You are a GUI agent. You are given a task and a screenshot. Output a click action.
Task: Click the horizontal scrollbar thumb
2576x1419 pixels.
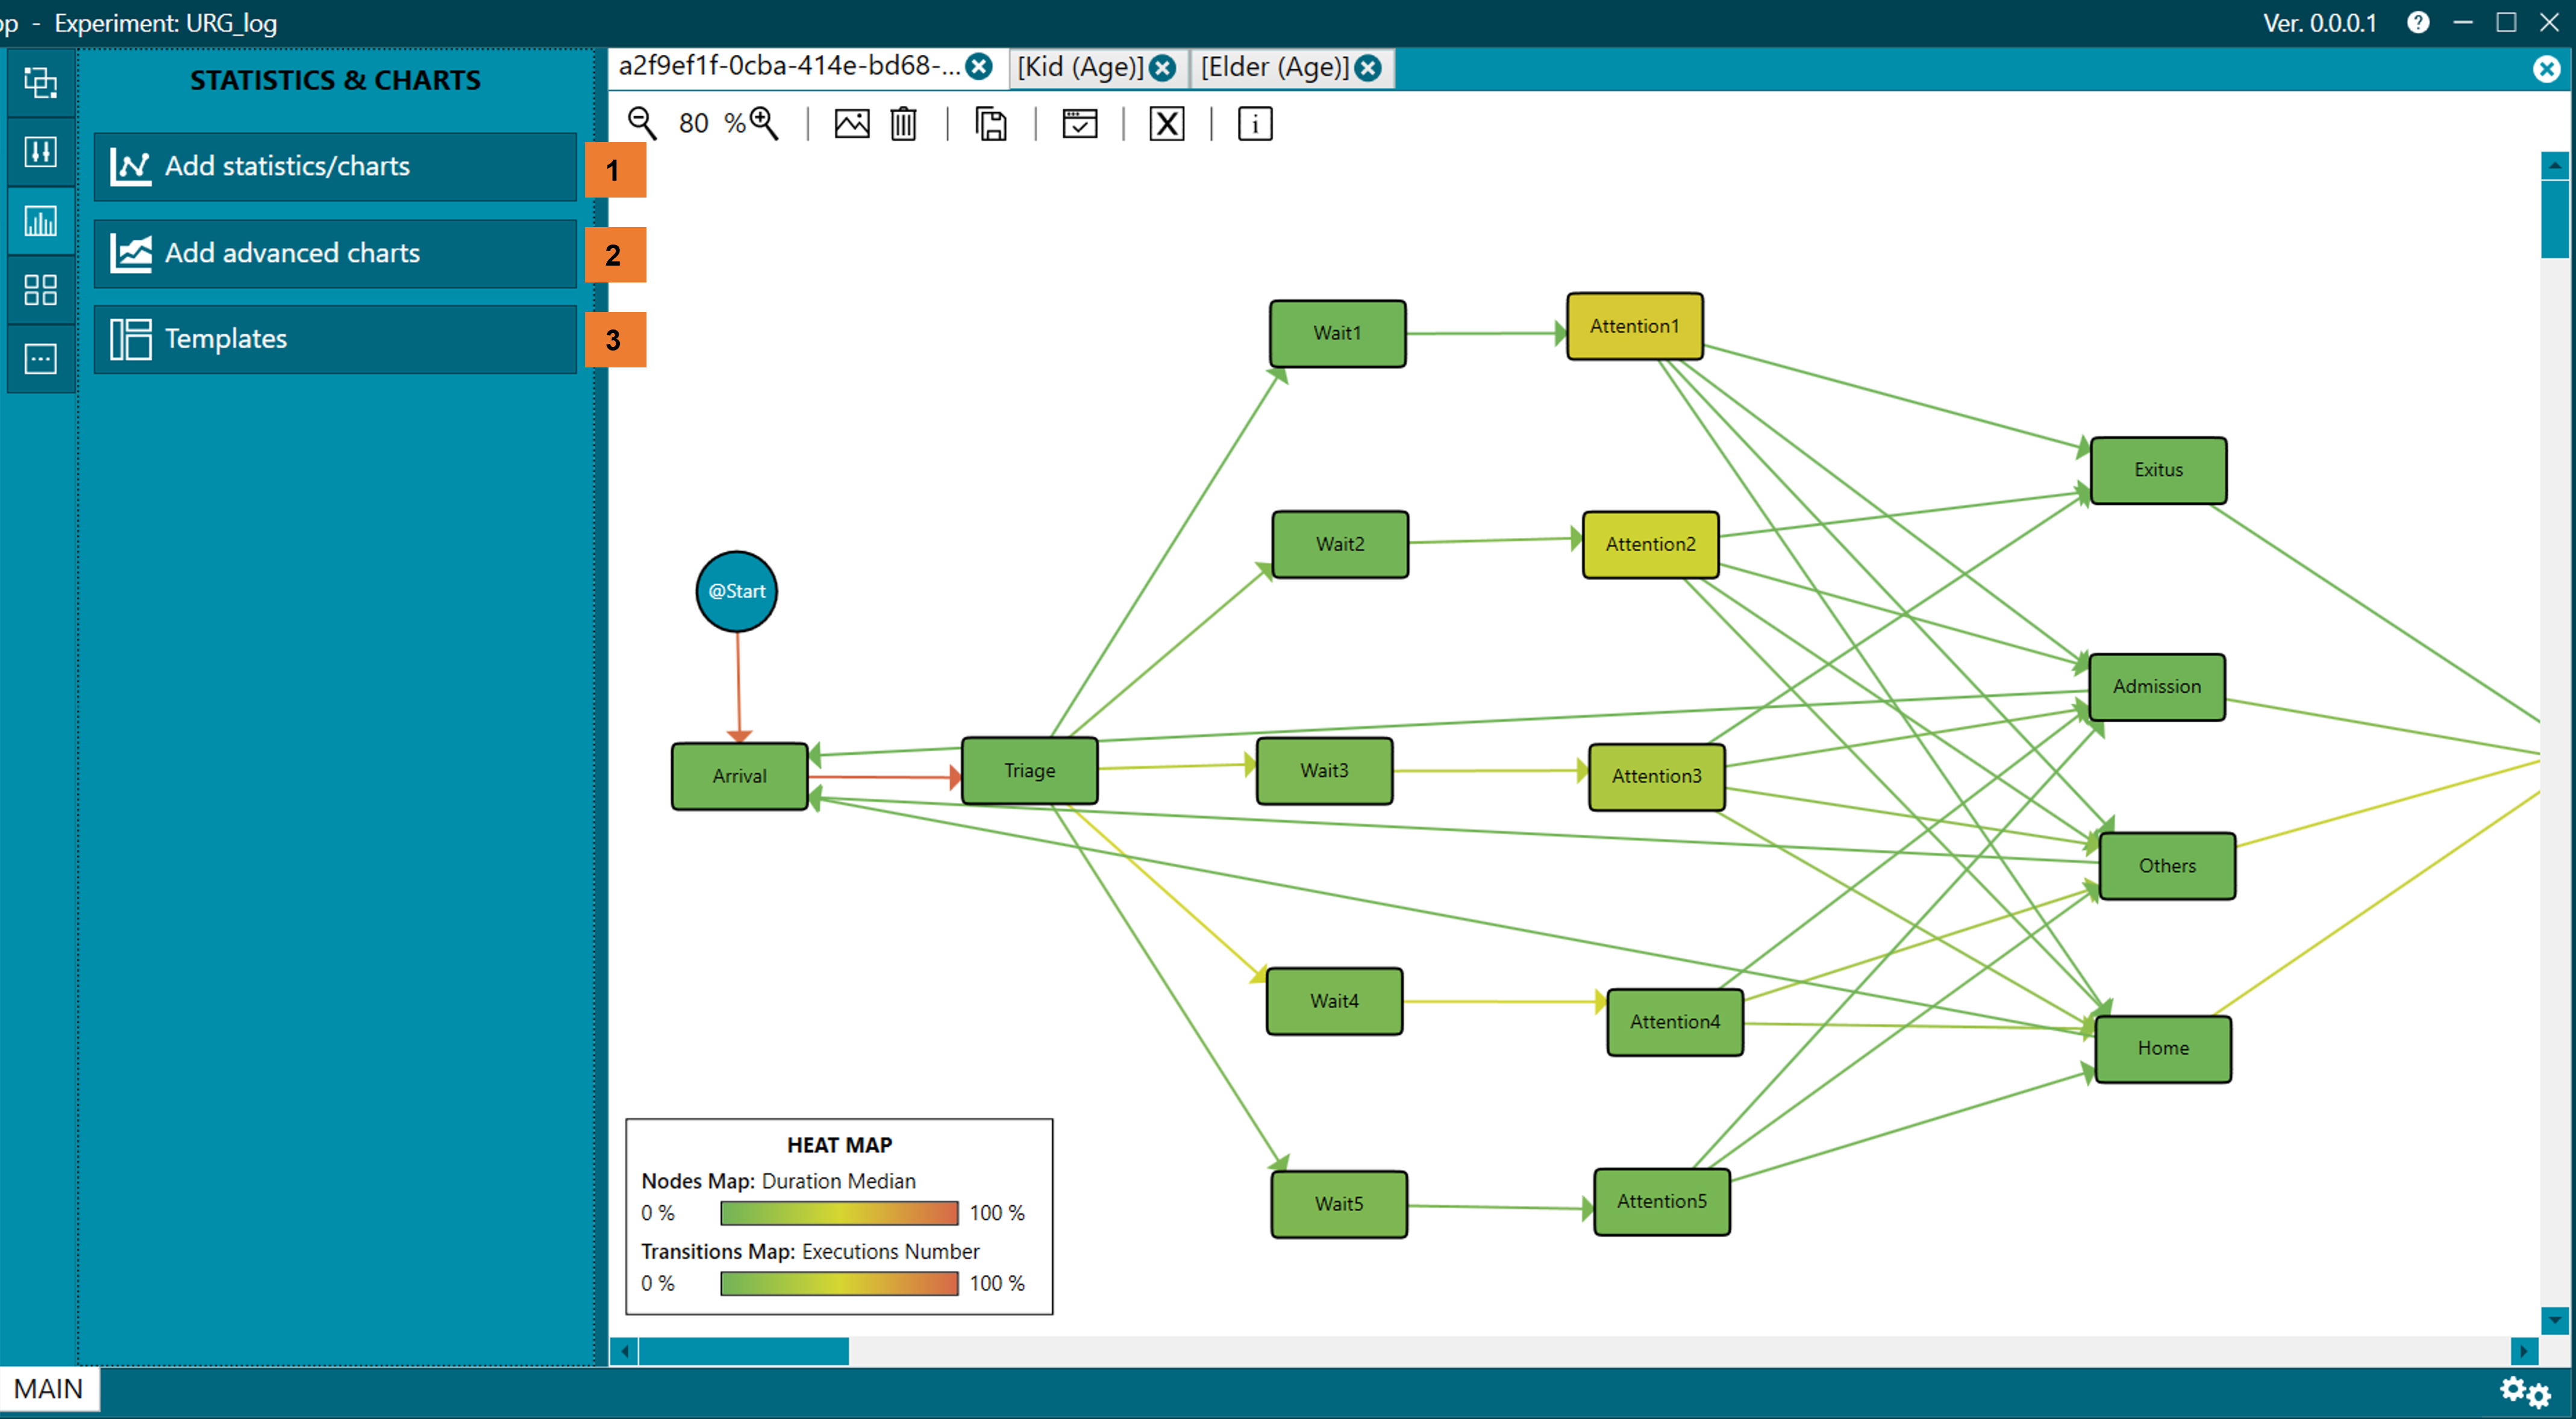[744, 1352]
